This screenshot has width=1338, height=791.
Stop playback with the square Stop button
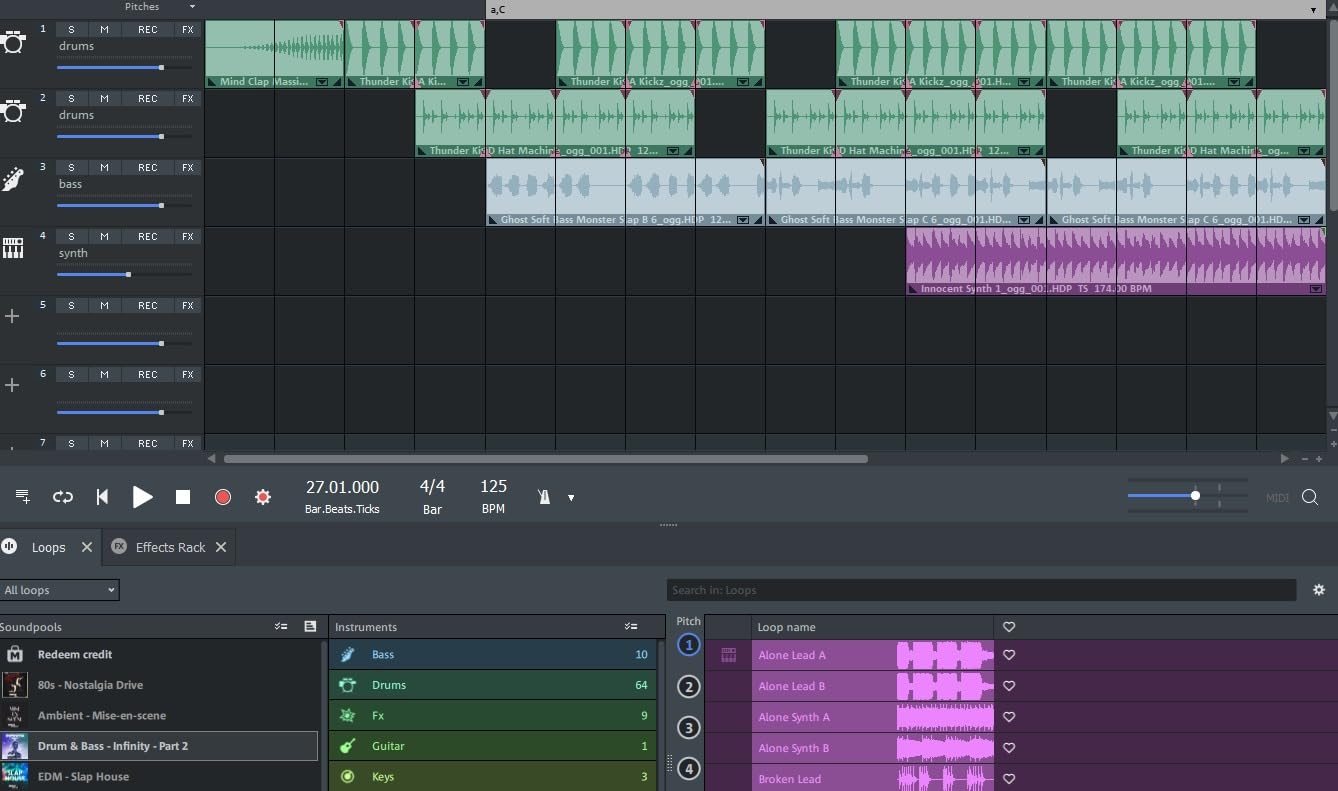(183, 497)
